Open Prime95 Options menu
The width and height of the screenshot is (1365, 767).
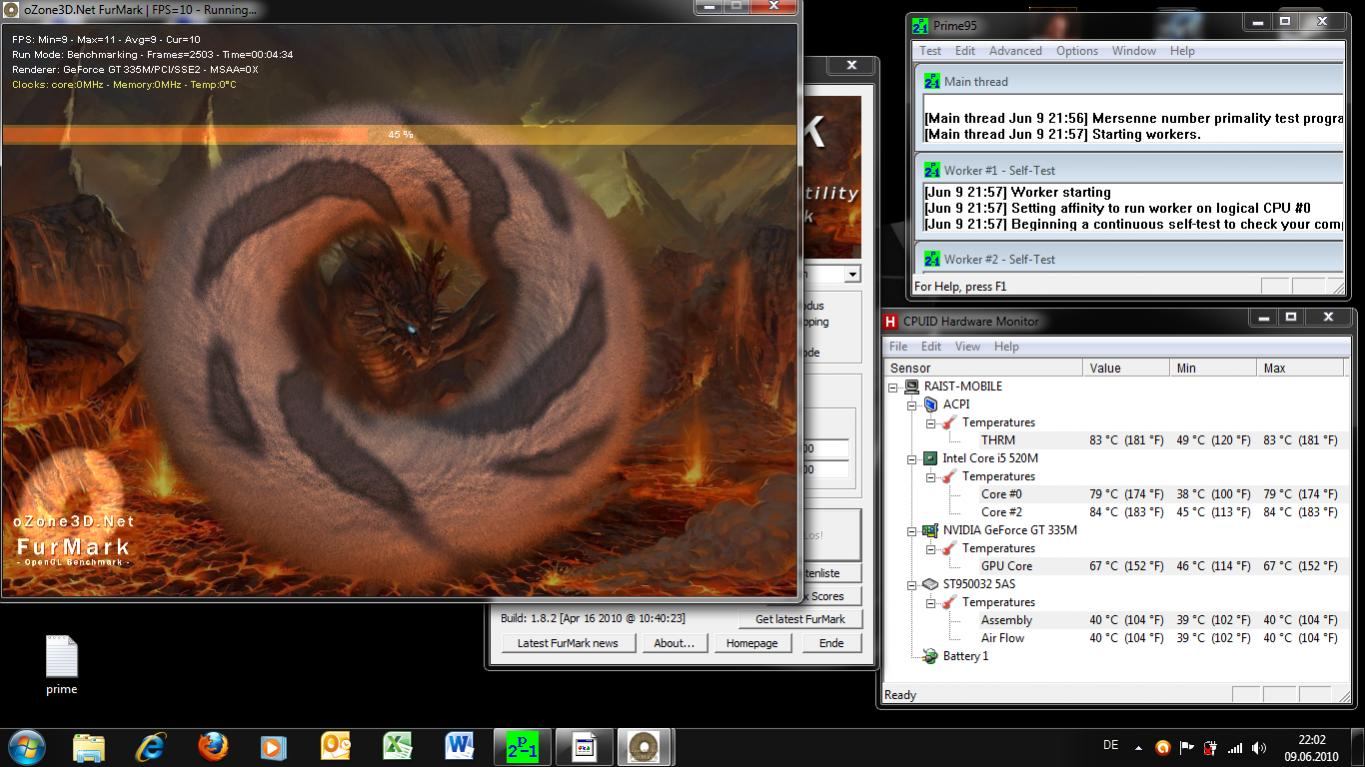1077,51
